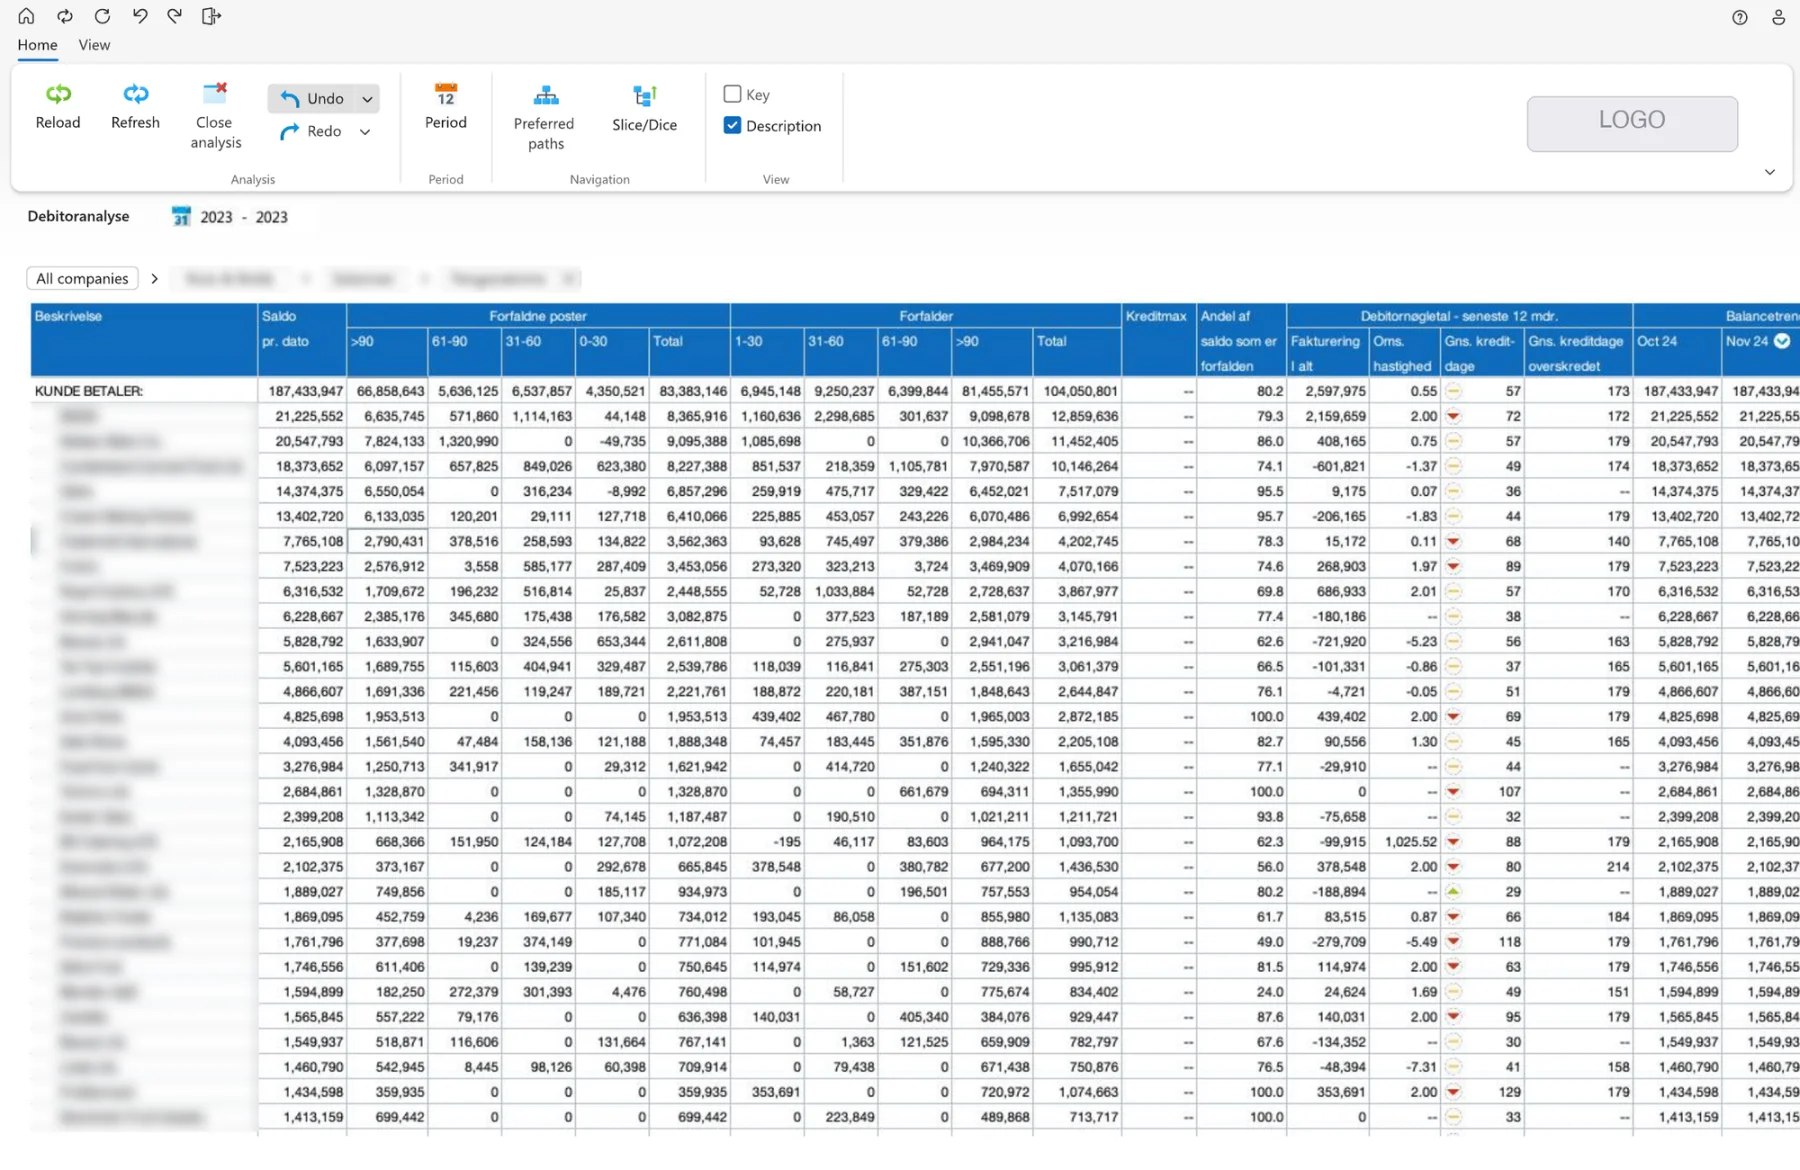The height and width of the screenshot is (1170, 1800).
Task: Expand the chevron after All companies
Action: coord(154,278)
